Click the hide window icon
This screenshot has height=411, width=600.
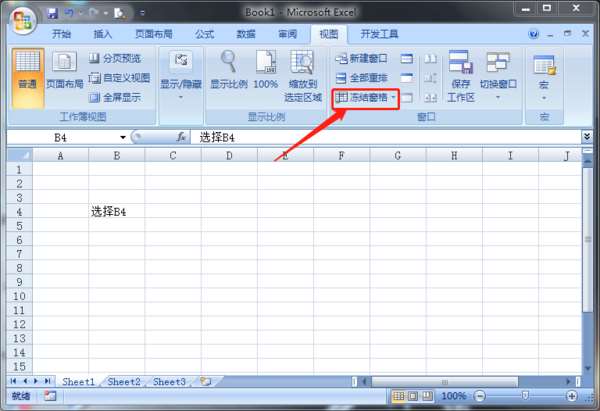[x=407, y=78]
